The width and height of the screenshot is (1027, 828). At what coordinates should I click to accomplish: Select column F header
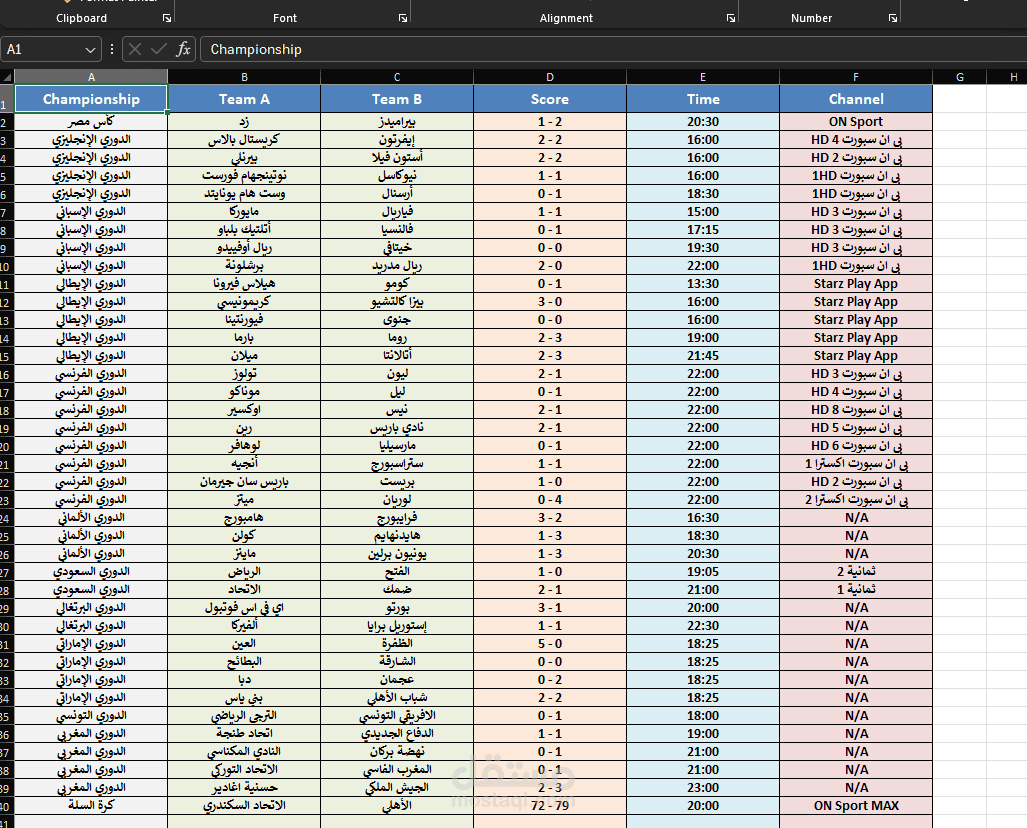(856, 77)
